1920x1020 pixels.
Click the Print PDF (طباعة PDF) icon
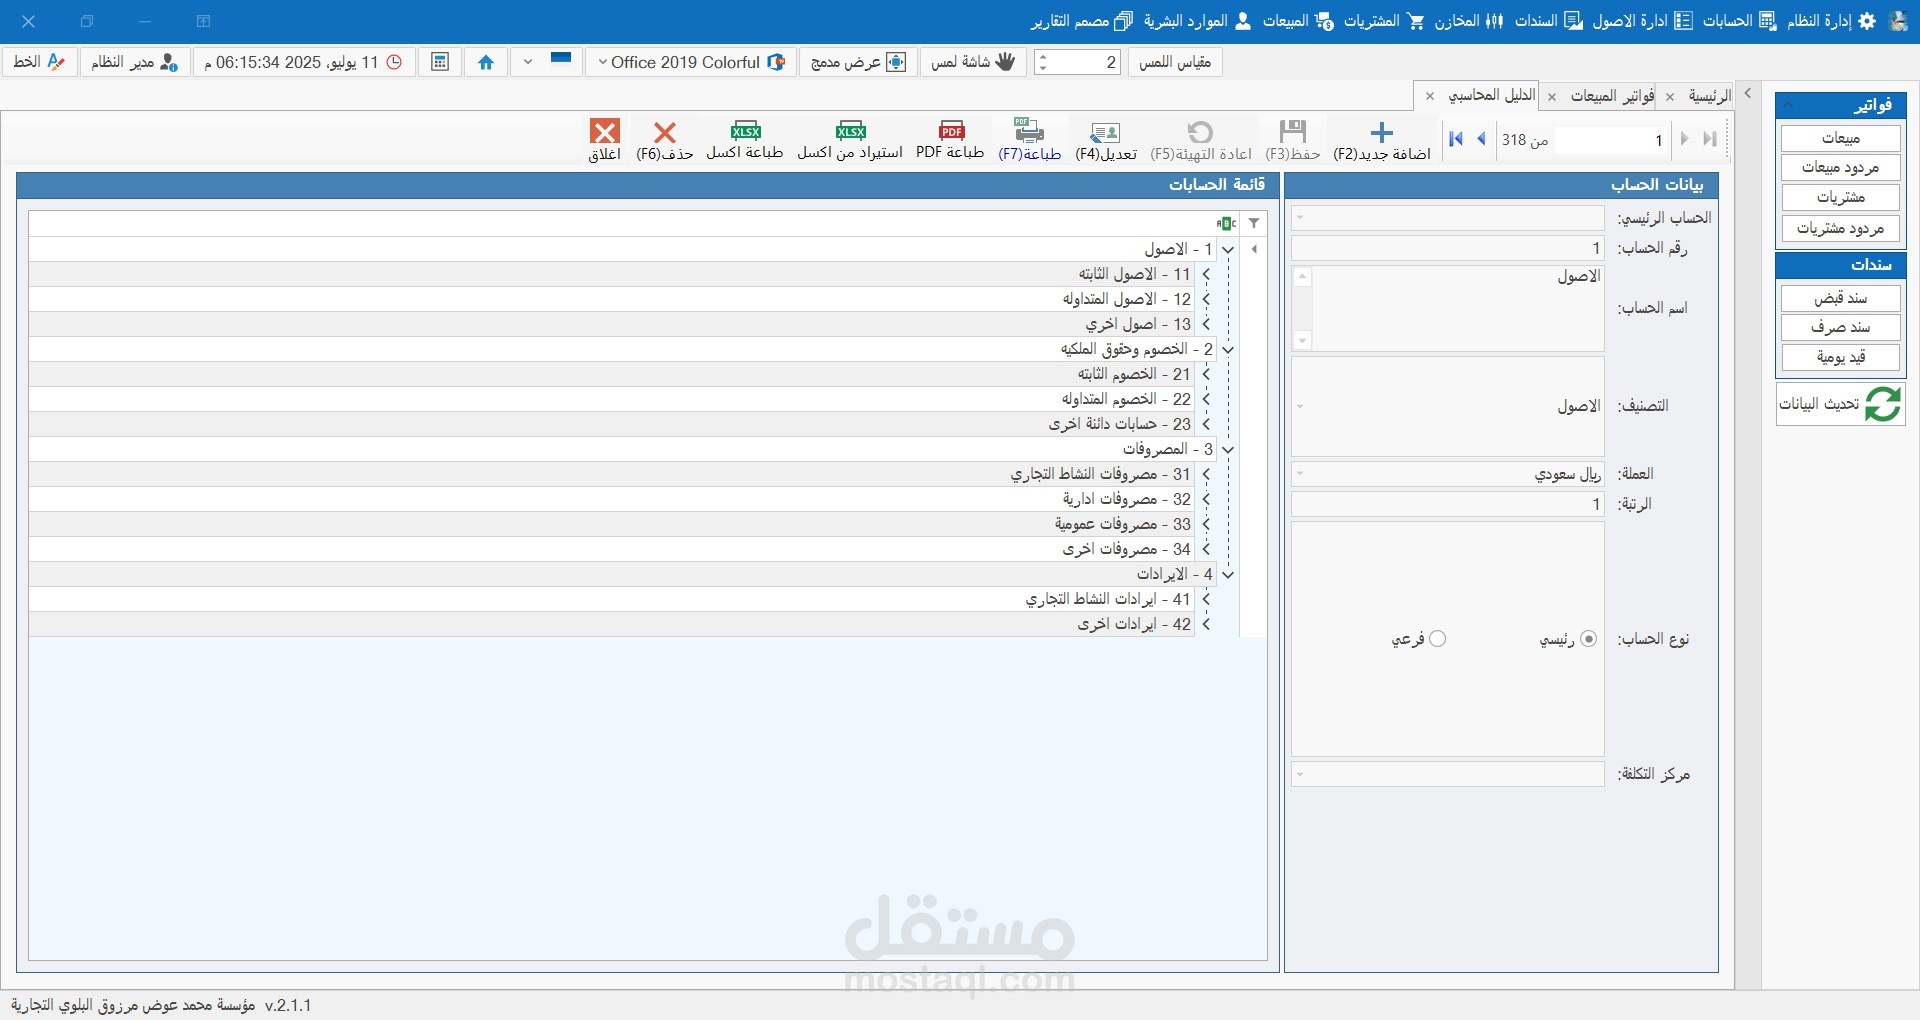click(x=951, y=131)
